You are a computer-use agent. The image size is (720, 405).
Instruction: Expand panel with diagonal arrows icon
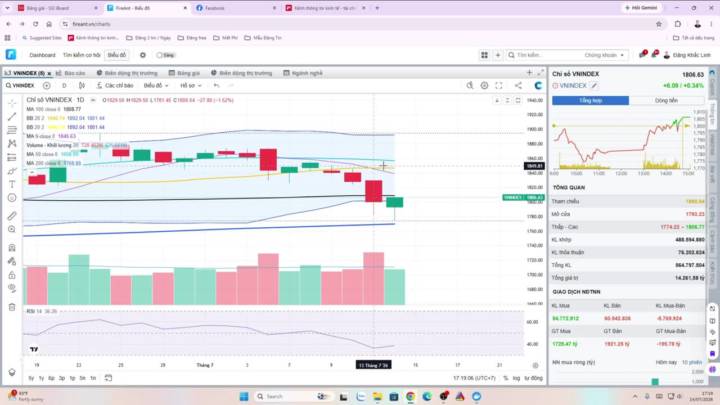pyautogui.click(x=540, y=73)
